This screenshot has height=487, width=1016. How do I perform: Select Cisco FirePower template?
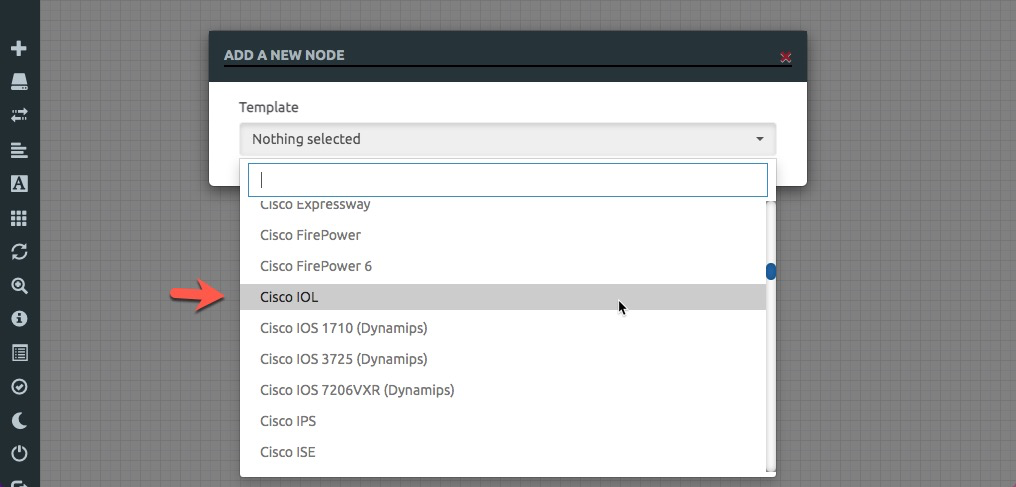click(503, 235)
